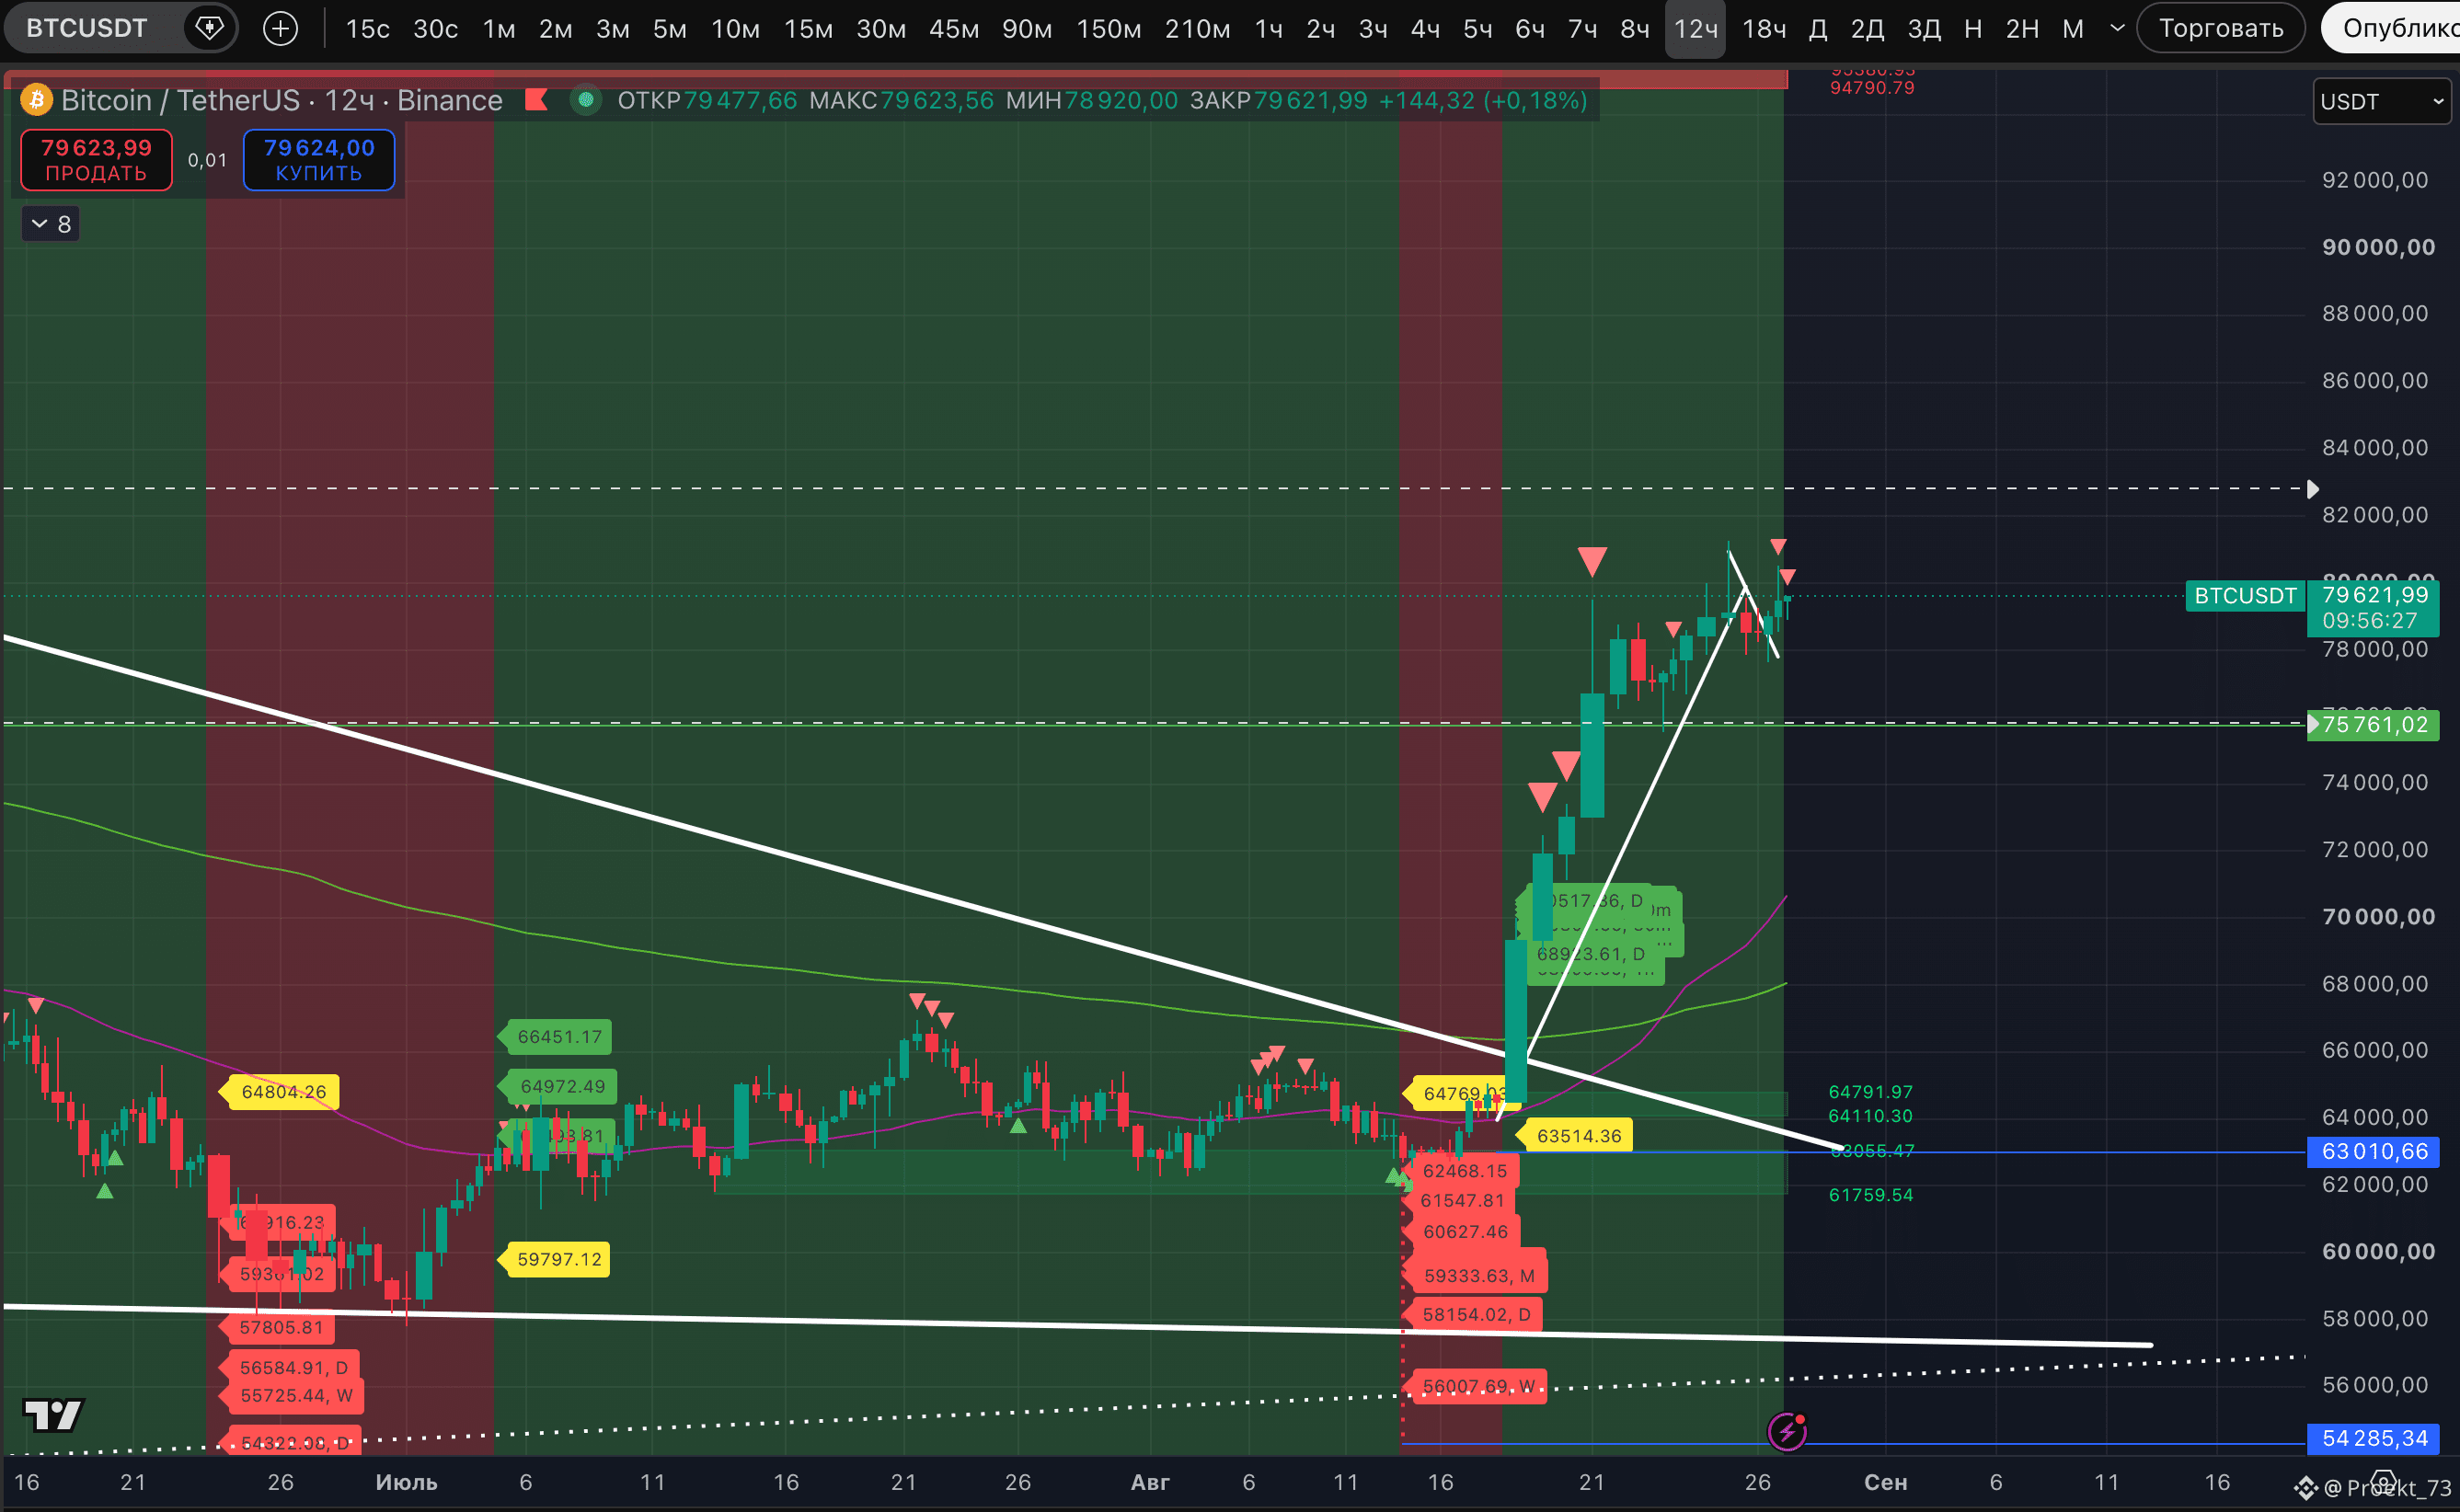Image resolution: width=2460 pixels, height=1512 pixels.
Task: Switch to the 2Н timeframe
Action: [2022, 29]
